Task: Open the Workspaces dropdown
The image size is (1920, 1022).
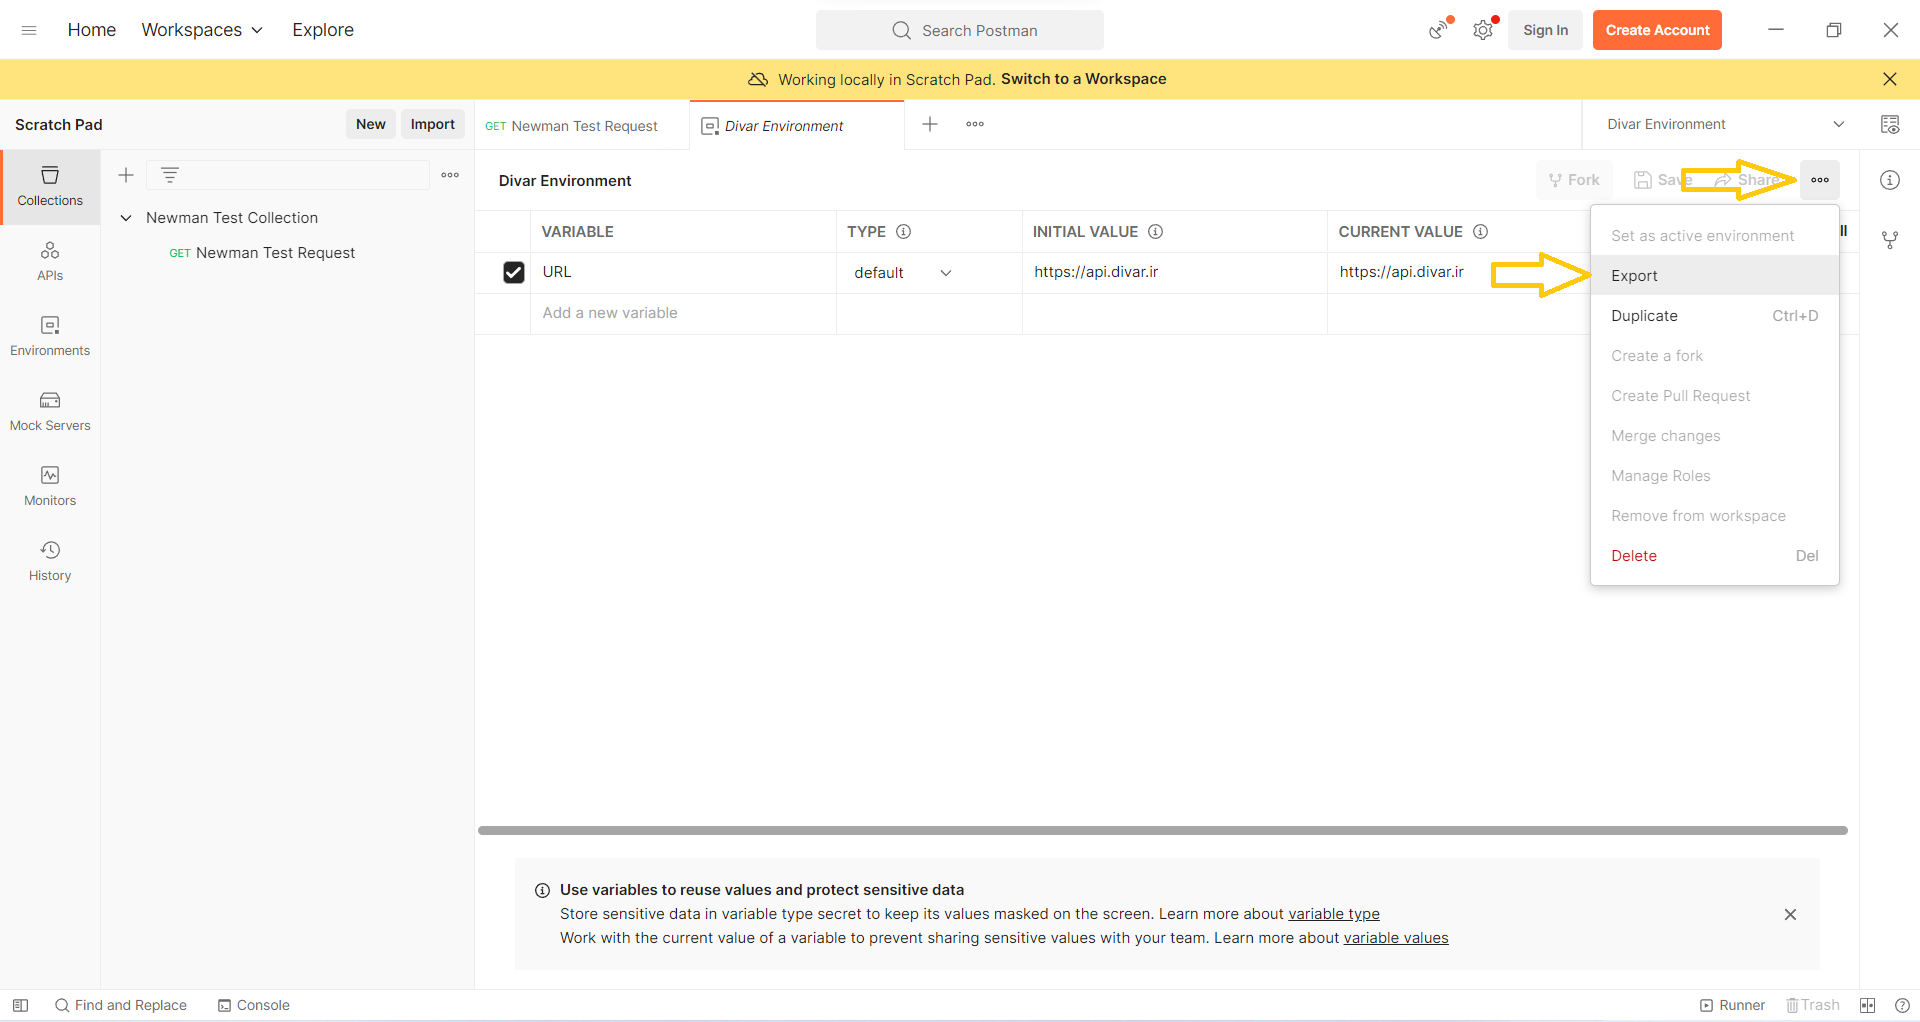Action: click(x=202, y=30)
